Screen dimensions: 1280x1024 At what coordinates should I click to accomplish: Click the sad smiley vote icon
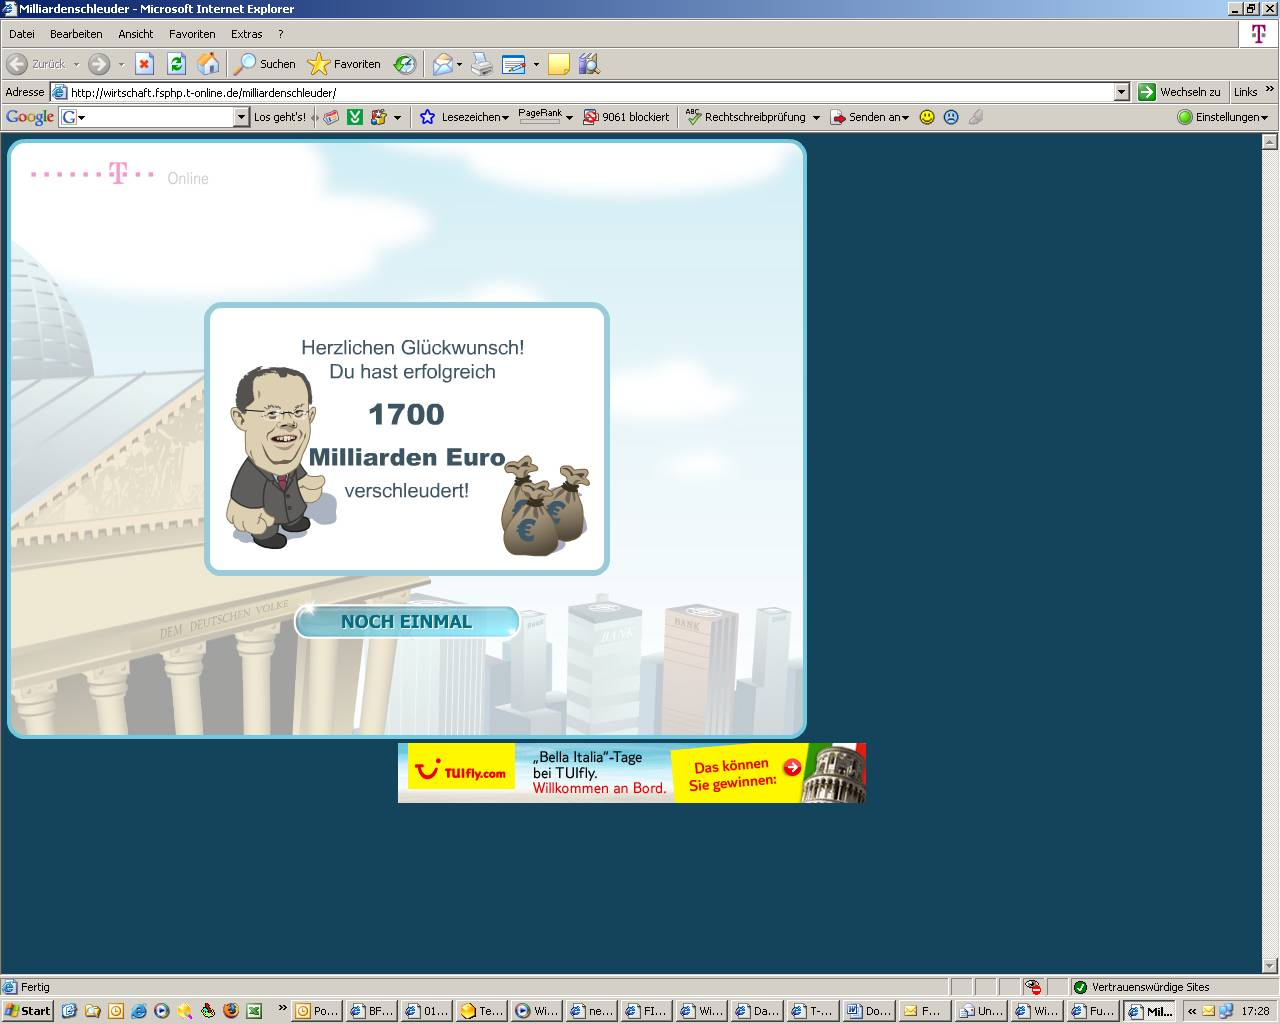(951, 117)
